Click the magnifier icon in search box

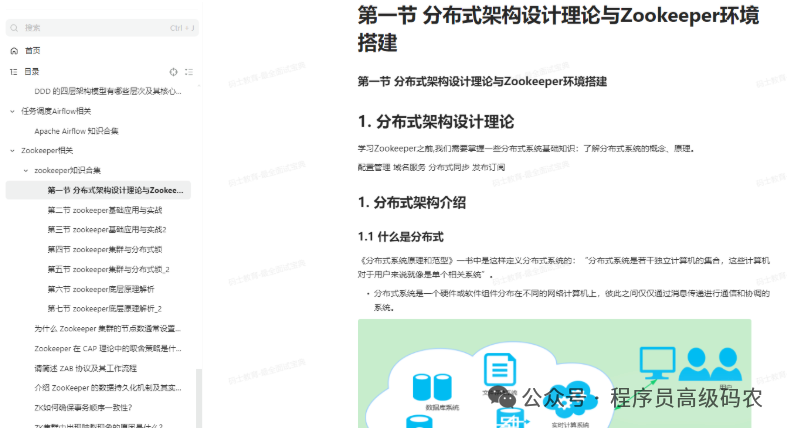pyautogui.click(x=14, y=28)
